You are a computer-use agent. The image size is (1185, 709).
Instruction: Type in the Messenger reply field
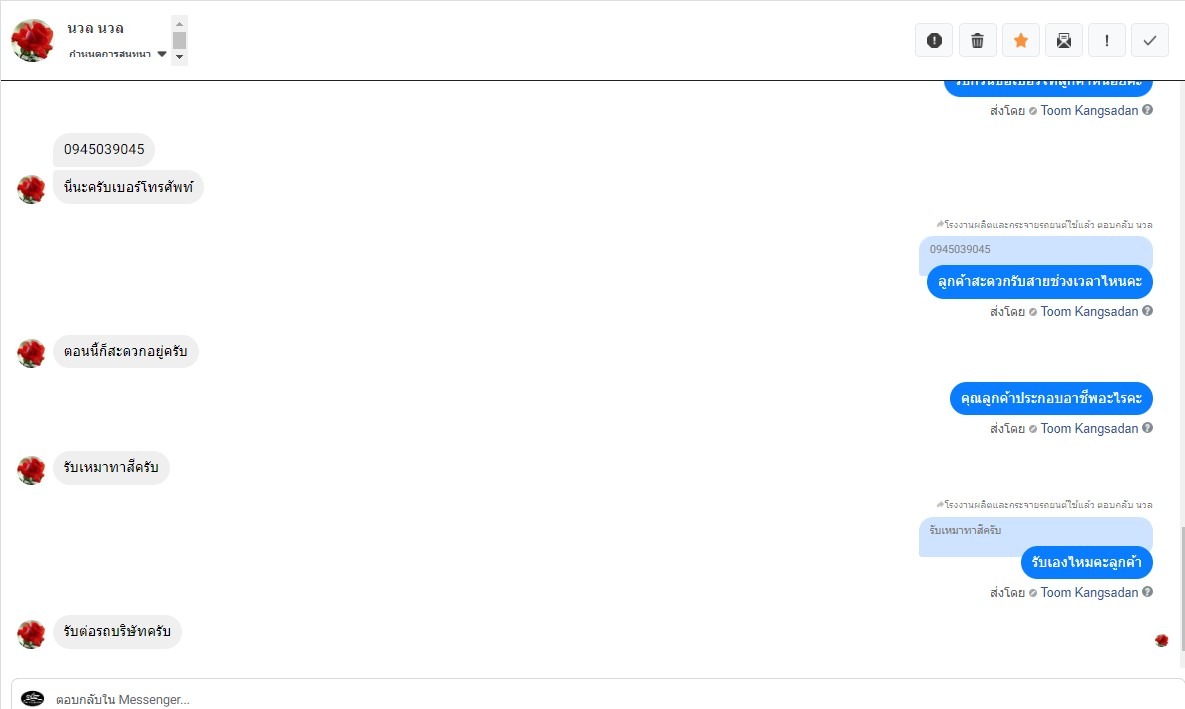point(600,699)
